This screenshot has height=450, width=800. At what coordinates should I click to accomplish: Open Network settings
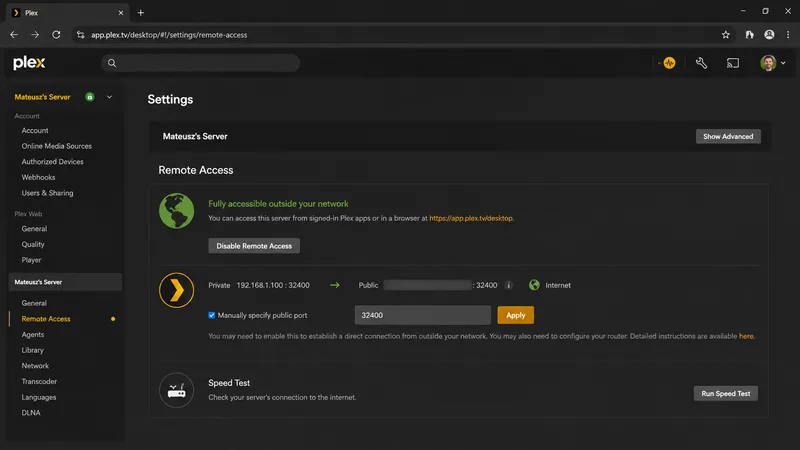(35, 366)
